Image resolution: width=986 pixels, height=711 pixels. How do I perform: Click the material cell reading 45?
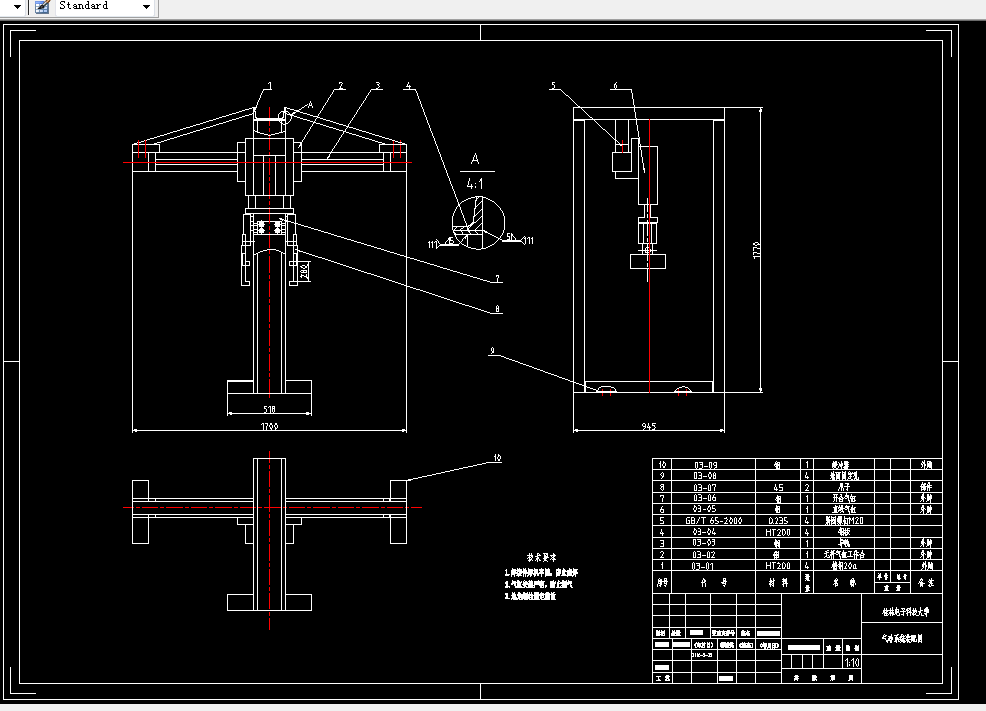[778, 487]
